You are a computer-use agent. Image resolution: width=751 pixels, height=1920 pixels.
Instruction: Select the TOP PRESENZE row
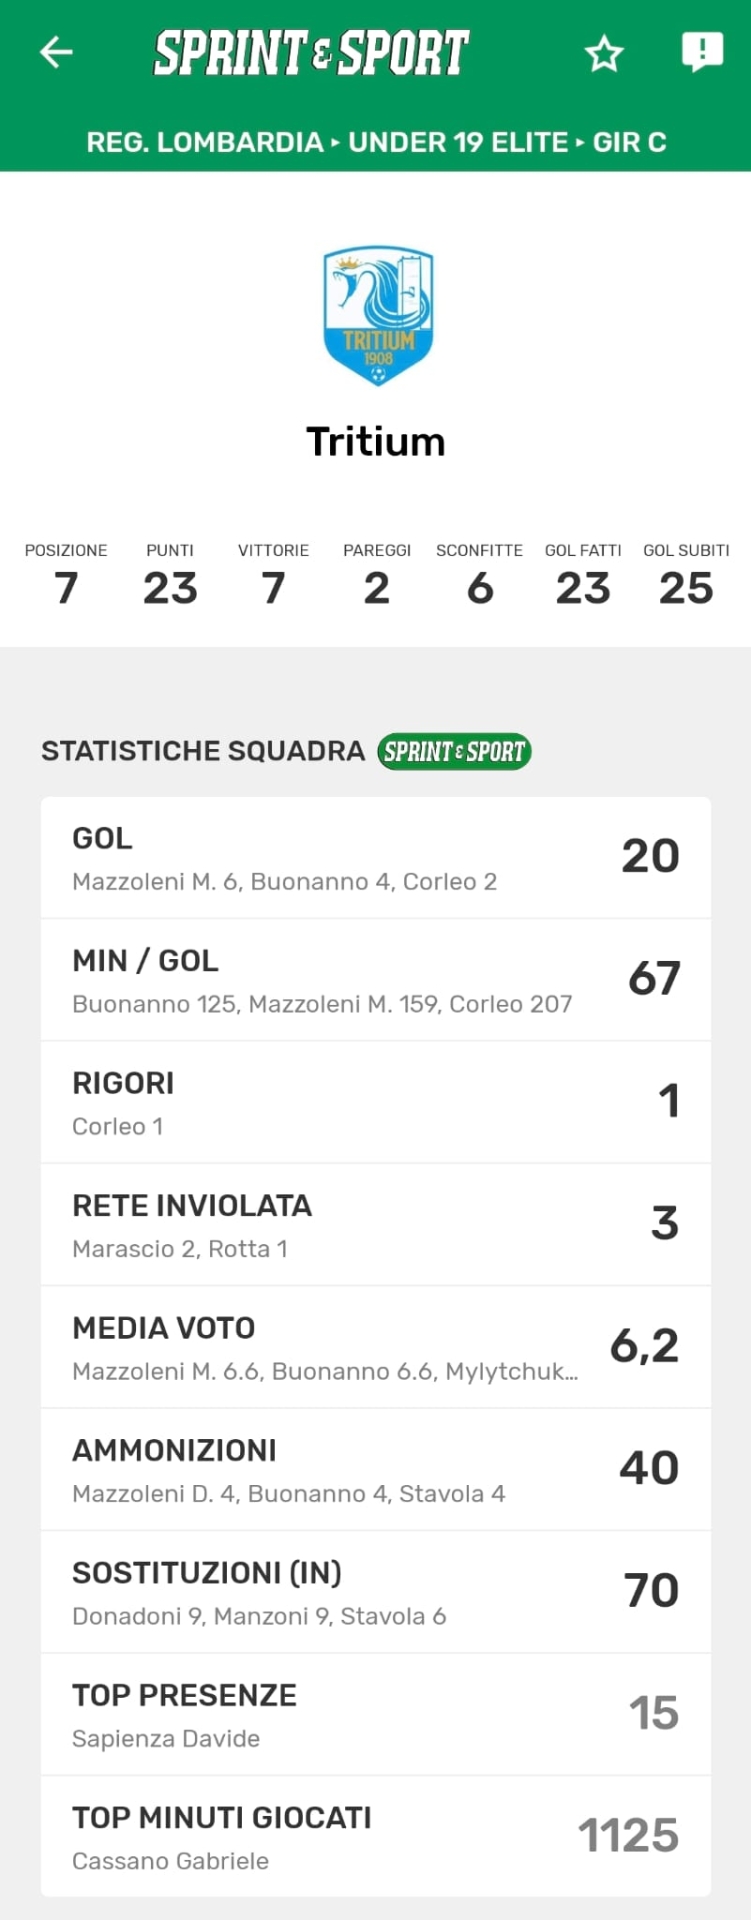pyautogui.click(x=376, y=1715)
